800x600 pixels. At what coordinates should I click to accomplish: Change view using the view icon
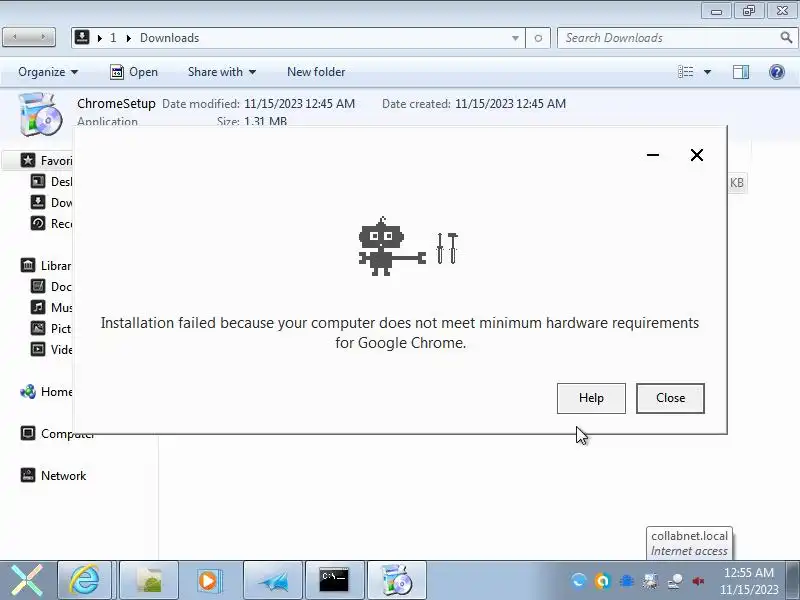pos(685,72)
